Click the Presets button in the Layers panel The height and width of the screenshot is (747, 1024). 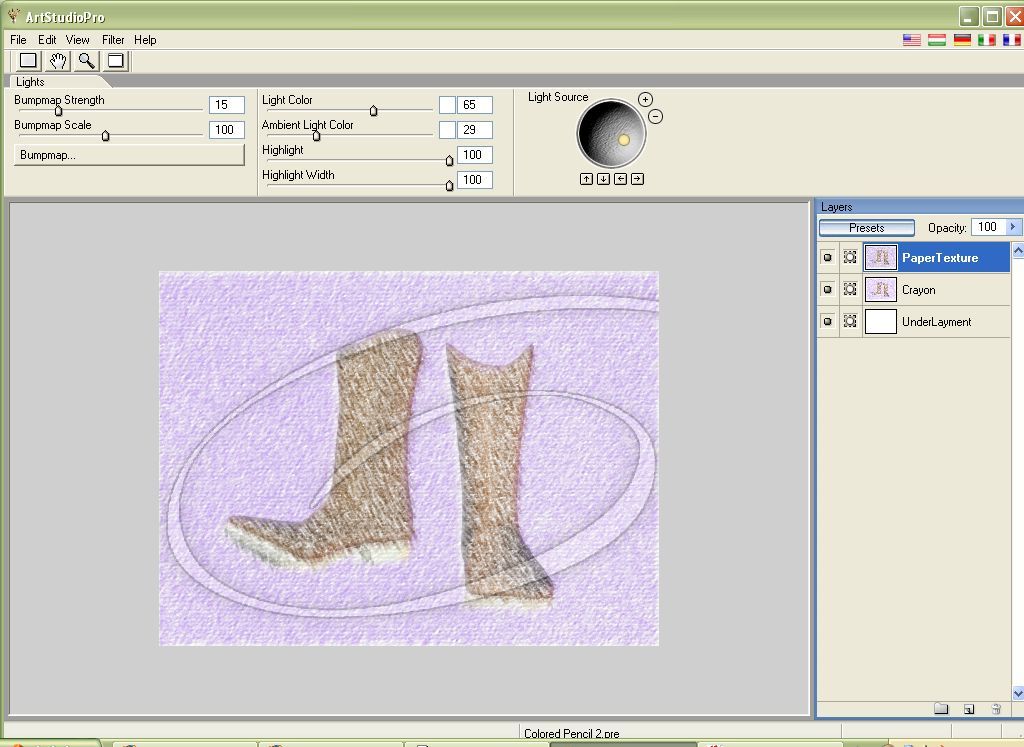click(x=866, y=227)
